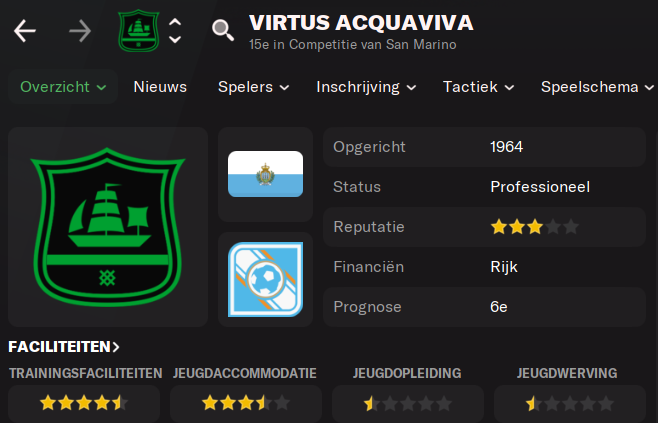Click the large ship club badge
Viewport: 658px width, 423px height.
click(x=108, y=227)
